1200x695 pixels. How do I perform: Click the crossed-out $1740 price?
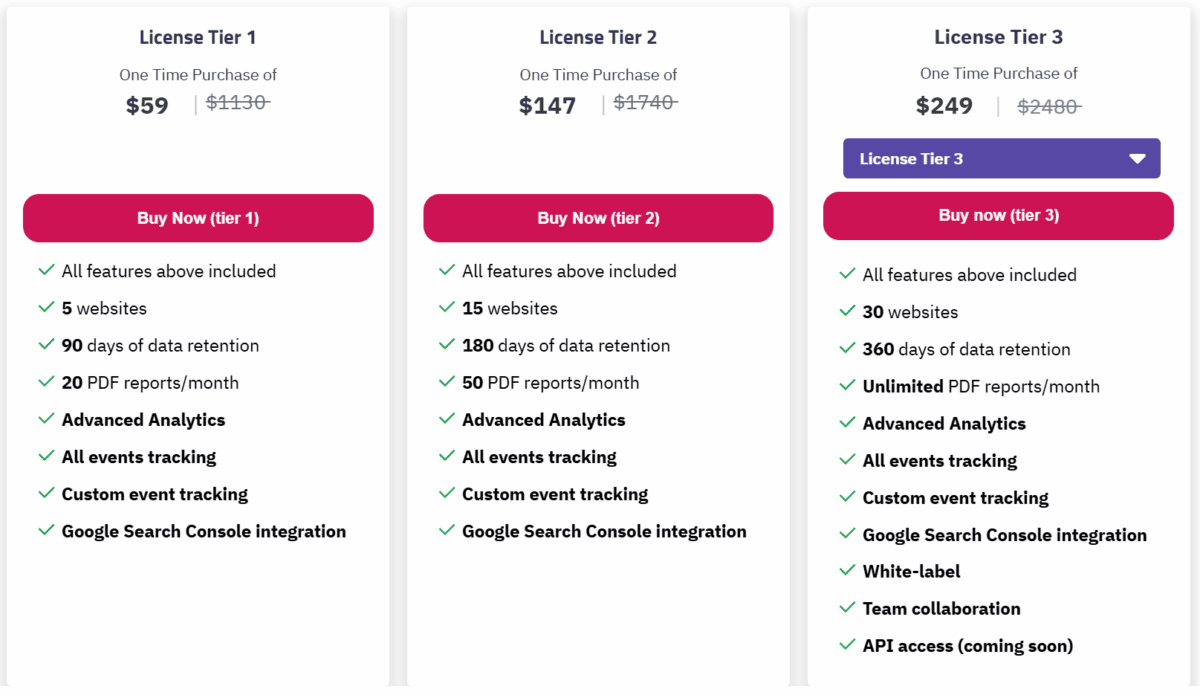click(x=645, y=102)
